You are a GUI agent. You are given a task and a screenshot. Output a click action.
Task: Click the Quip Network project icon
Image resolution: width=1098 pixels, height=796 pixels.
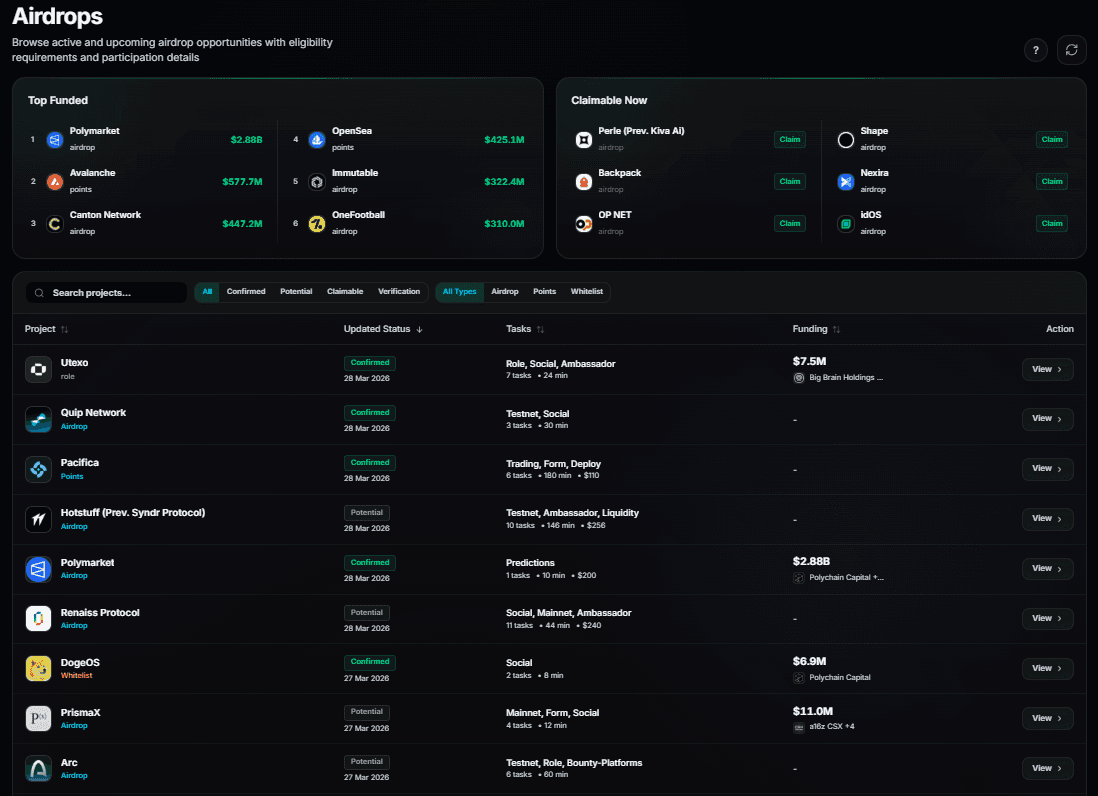click(x=39, y=419)
